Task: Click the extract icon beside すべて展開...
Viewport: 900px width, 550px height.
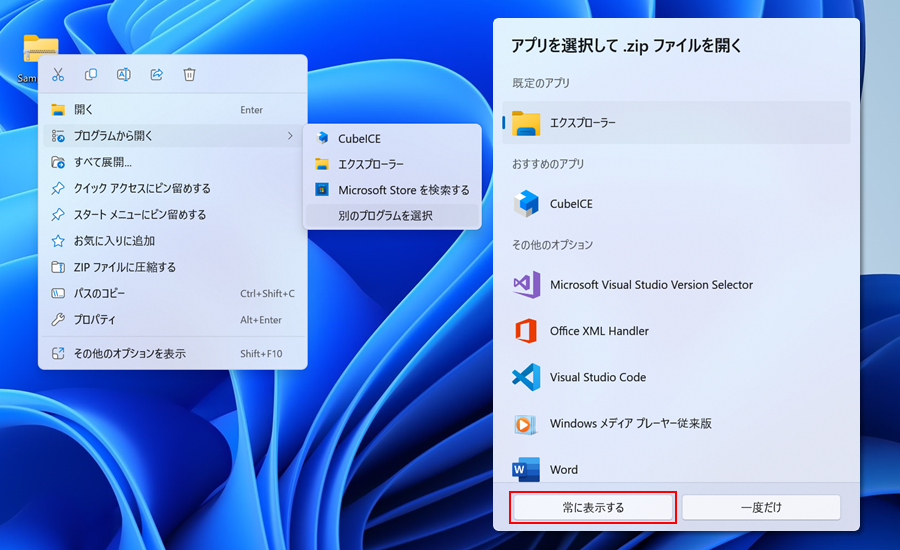Action: (58, 162)
